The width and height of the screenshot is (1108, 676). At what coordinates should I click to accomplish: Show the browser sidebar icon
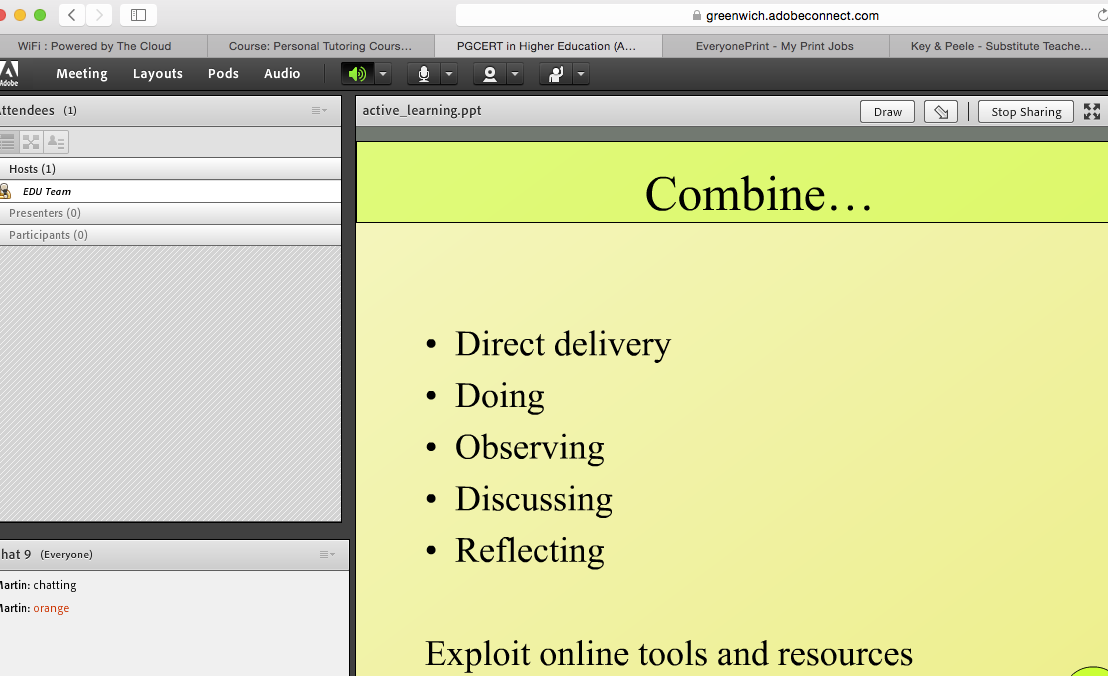point(138,15)
